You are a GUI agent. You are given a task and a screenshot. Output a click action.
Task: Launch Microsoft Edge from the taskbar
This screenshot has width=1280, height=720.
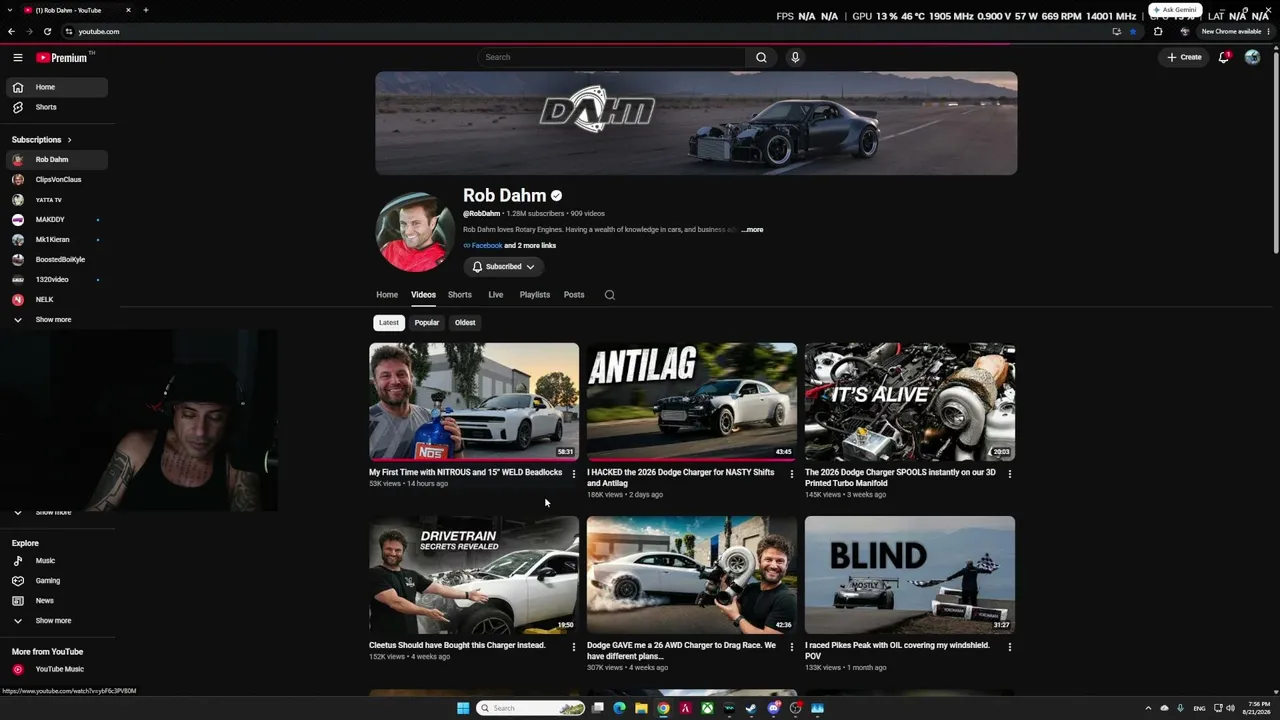click(619, 708)
